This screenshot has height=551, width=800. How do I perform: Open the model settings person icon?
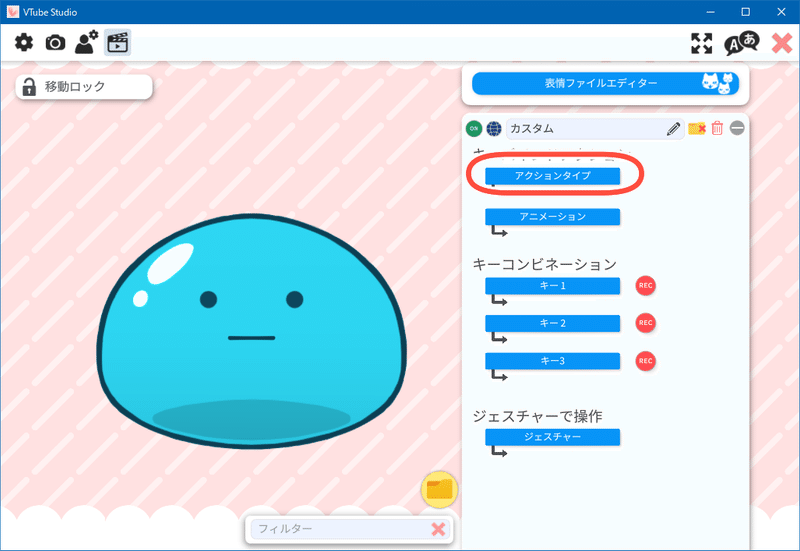[86, 42]
